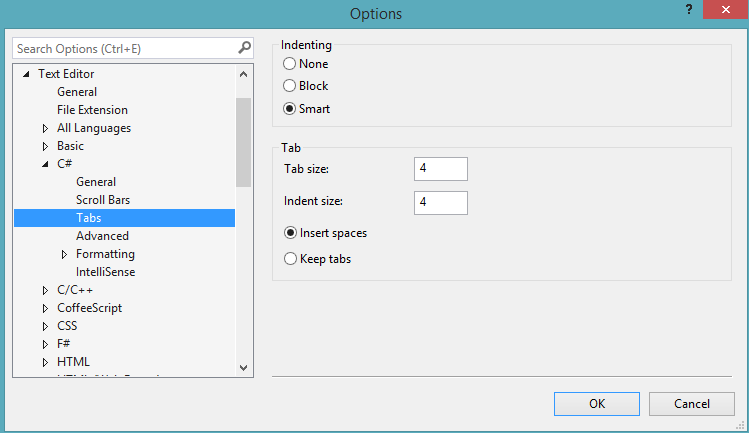The height and width of the screenshot is (433, 749).
Task: Select Block indenting radio button
Action: click(290, 86)
